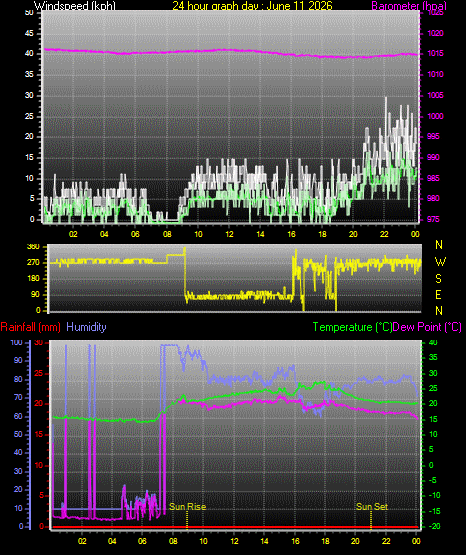Click the '12' hour label under the windspeed graph
This screenshot has height=555, width=466.
229,234
